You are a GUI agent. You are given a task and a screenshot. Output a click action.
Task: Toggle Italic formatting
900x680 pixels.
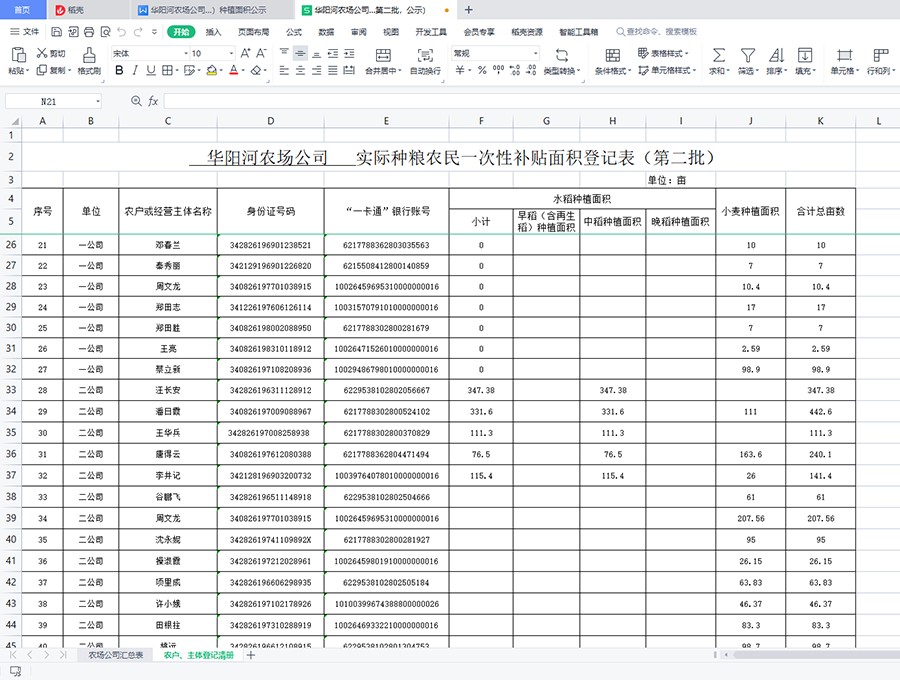[137, 71]
